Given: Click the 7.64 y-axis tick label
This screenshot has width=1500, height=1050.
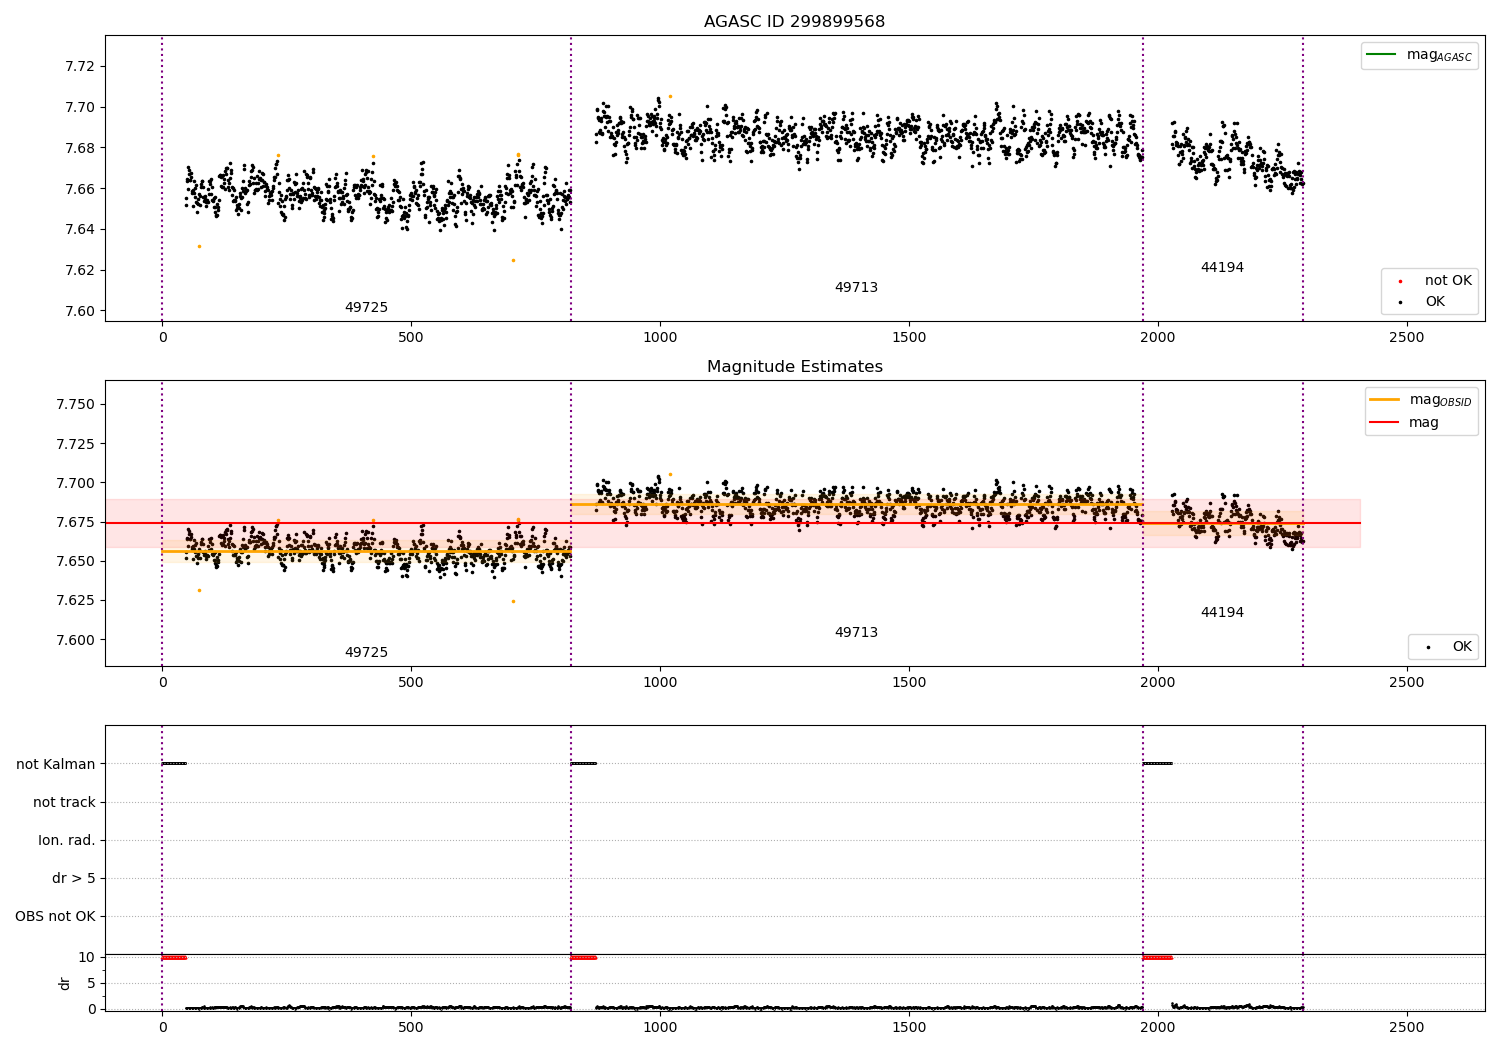Looking at the screenshot, I should (80, 229).
